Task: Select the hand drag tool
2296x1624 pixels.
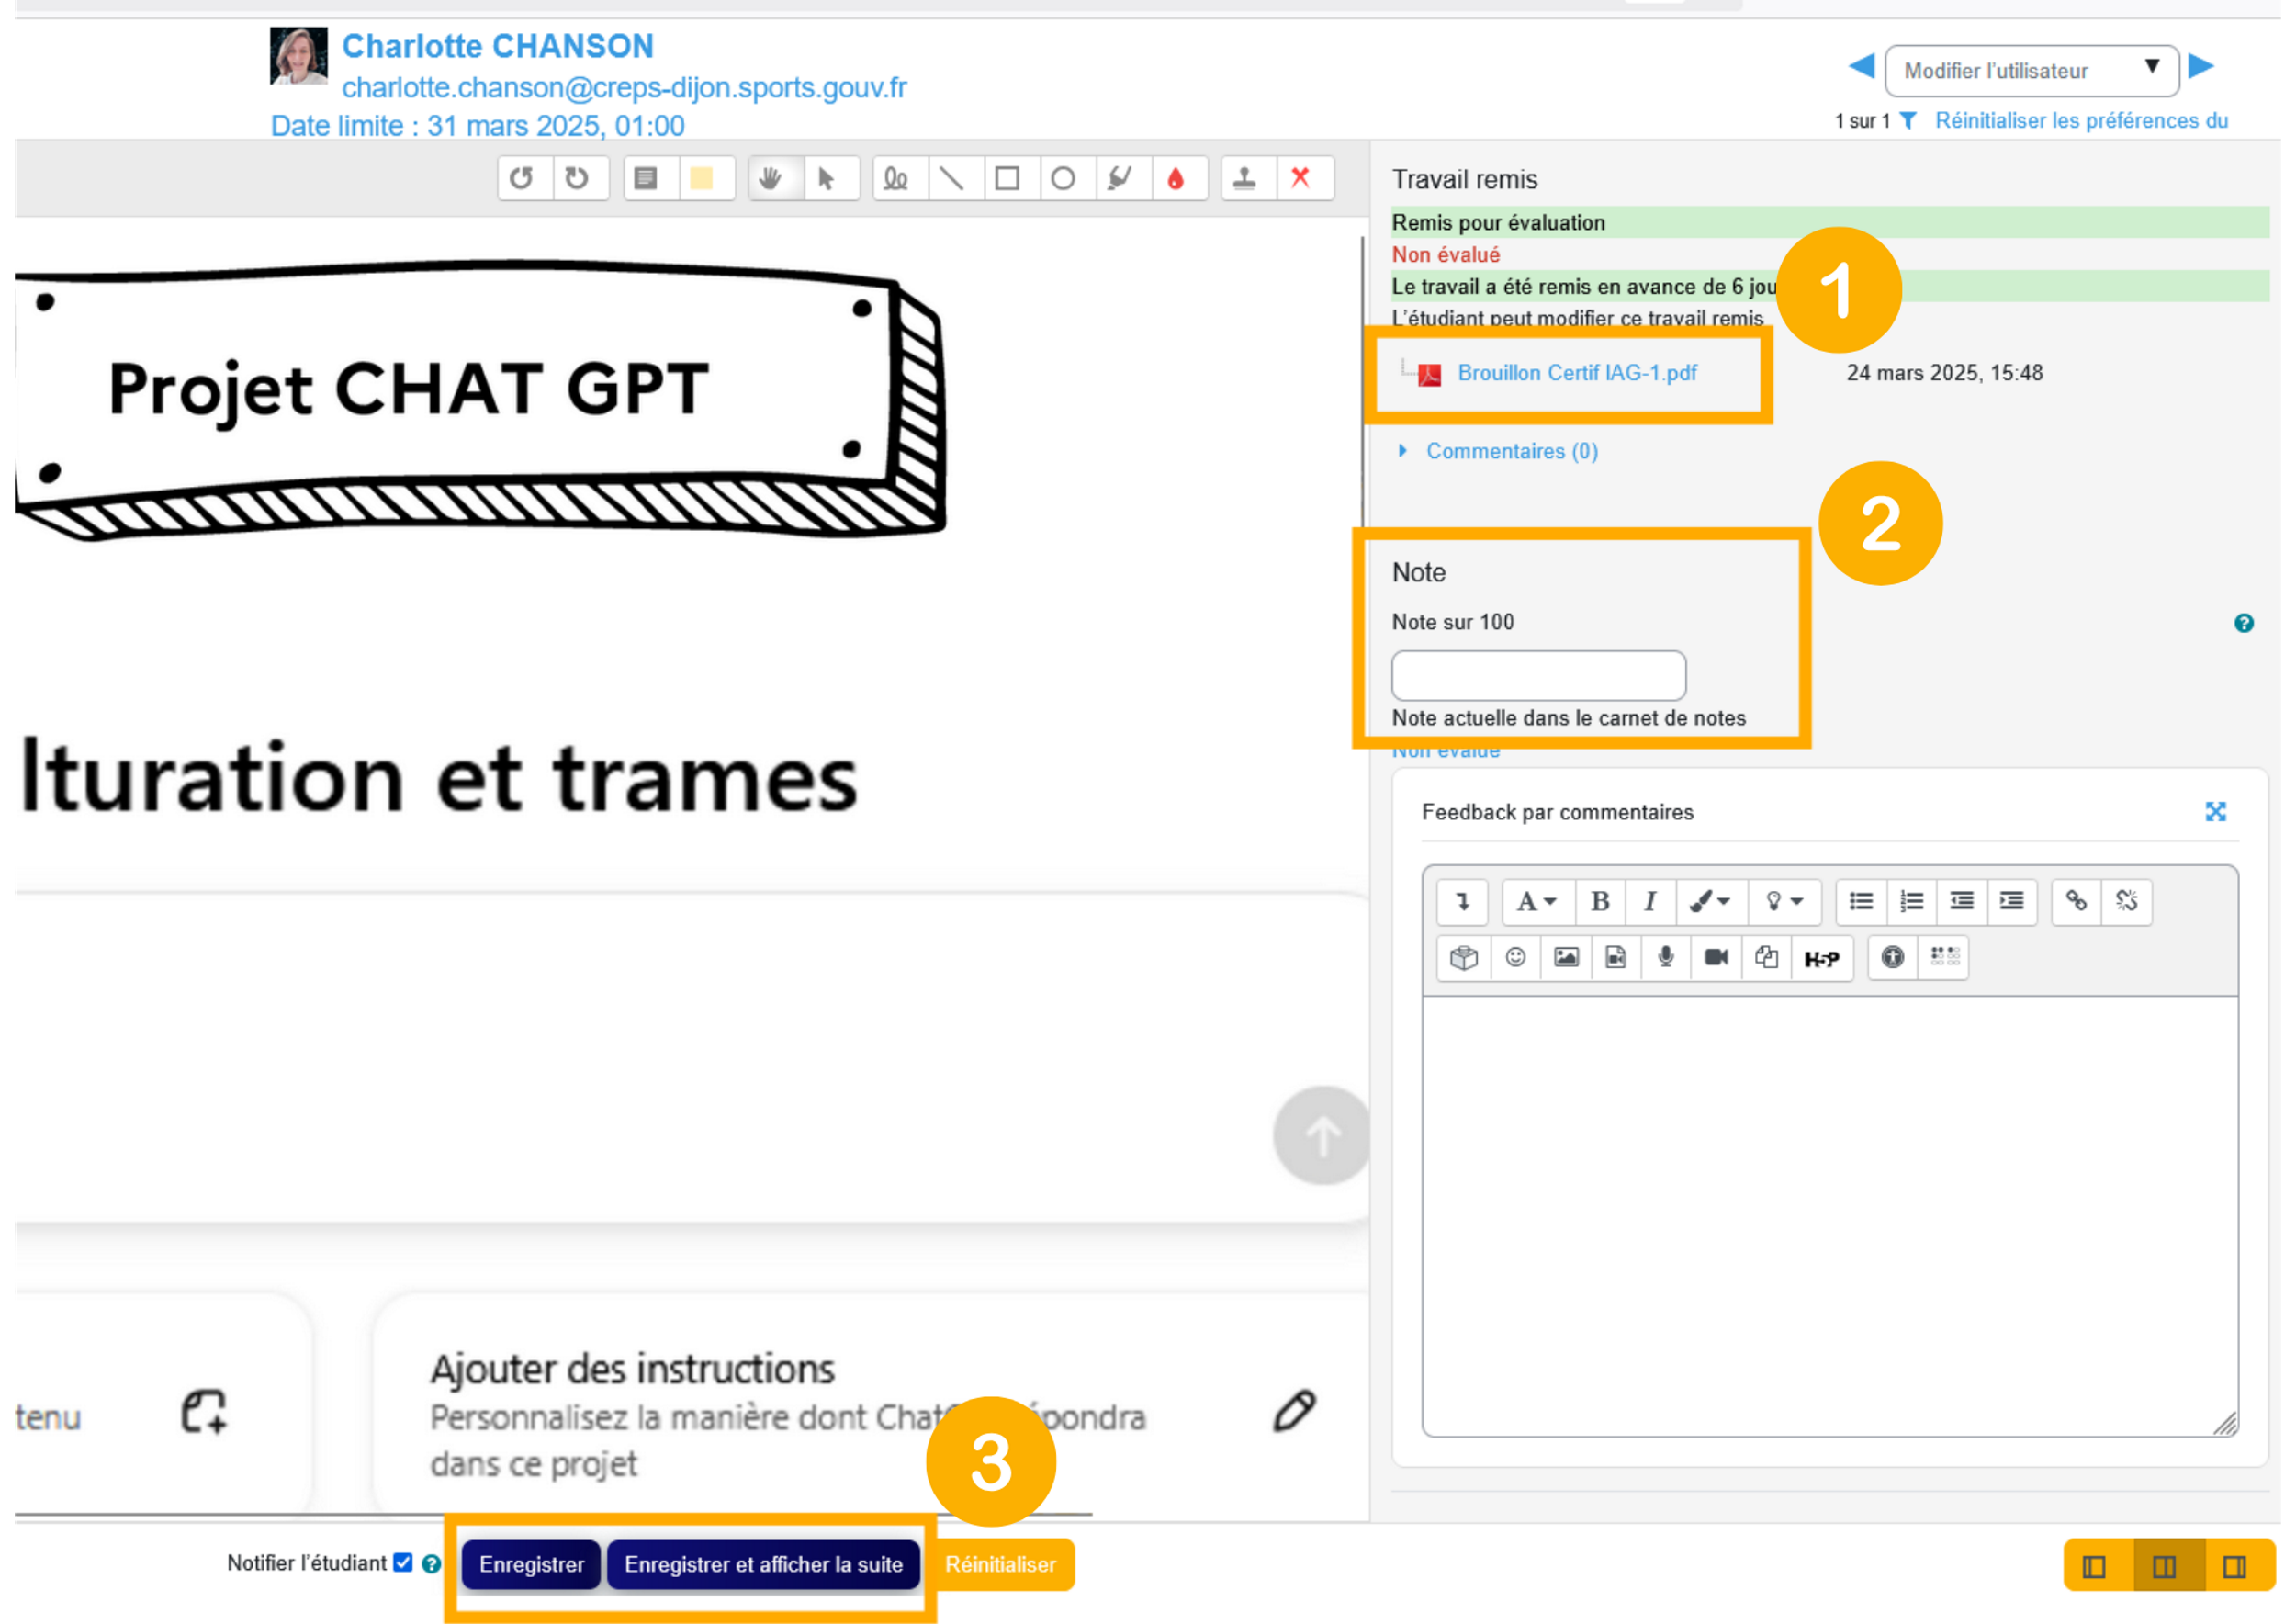Action: coord(771,179)
